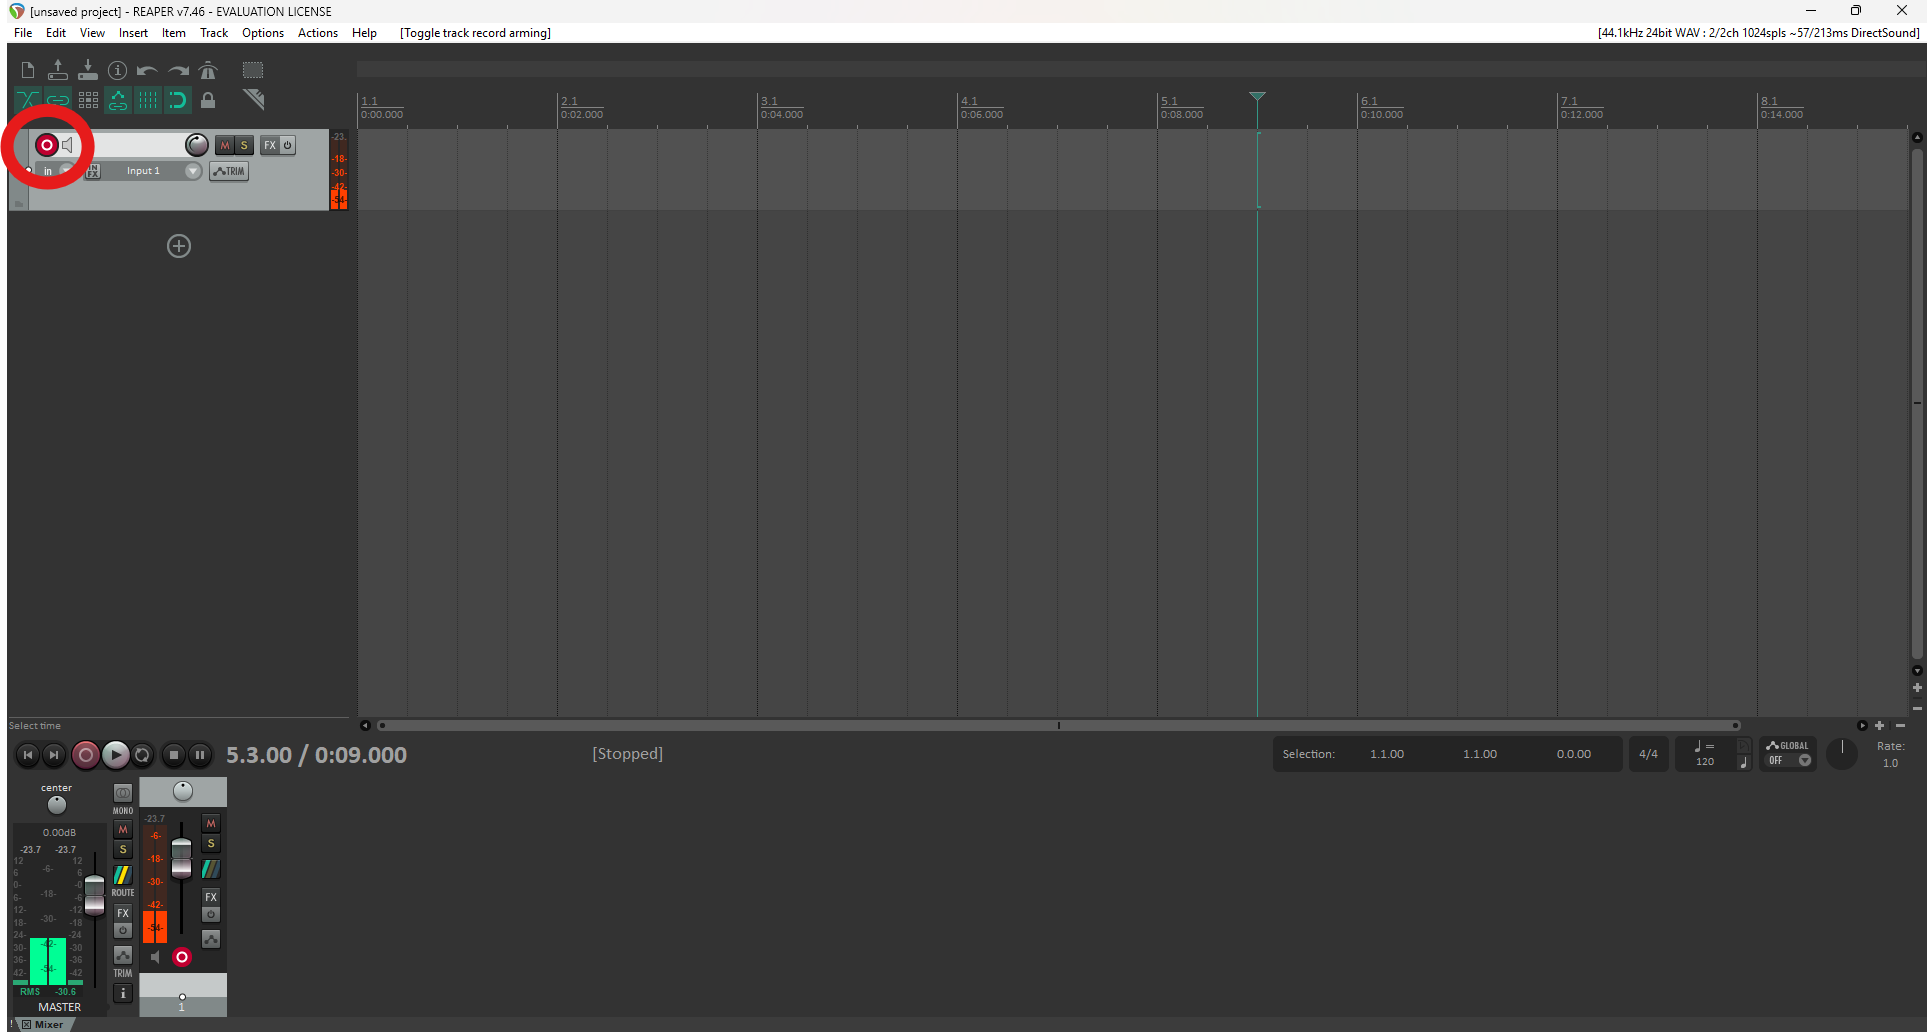1927x1032 pixels.
Task: Open track FX button in track panel
Action: (x=269, y=145)
